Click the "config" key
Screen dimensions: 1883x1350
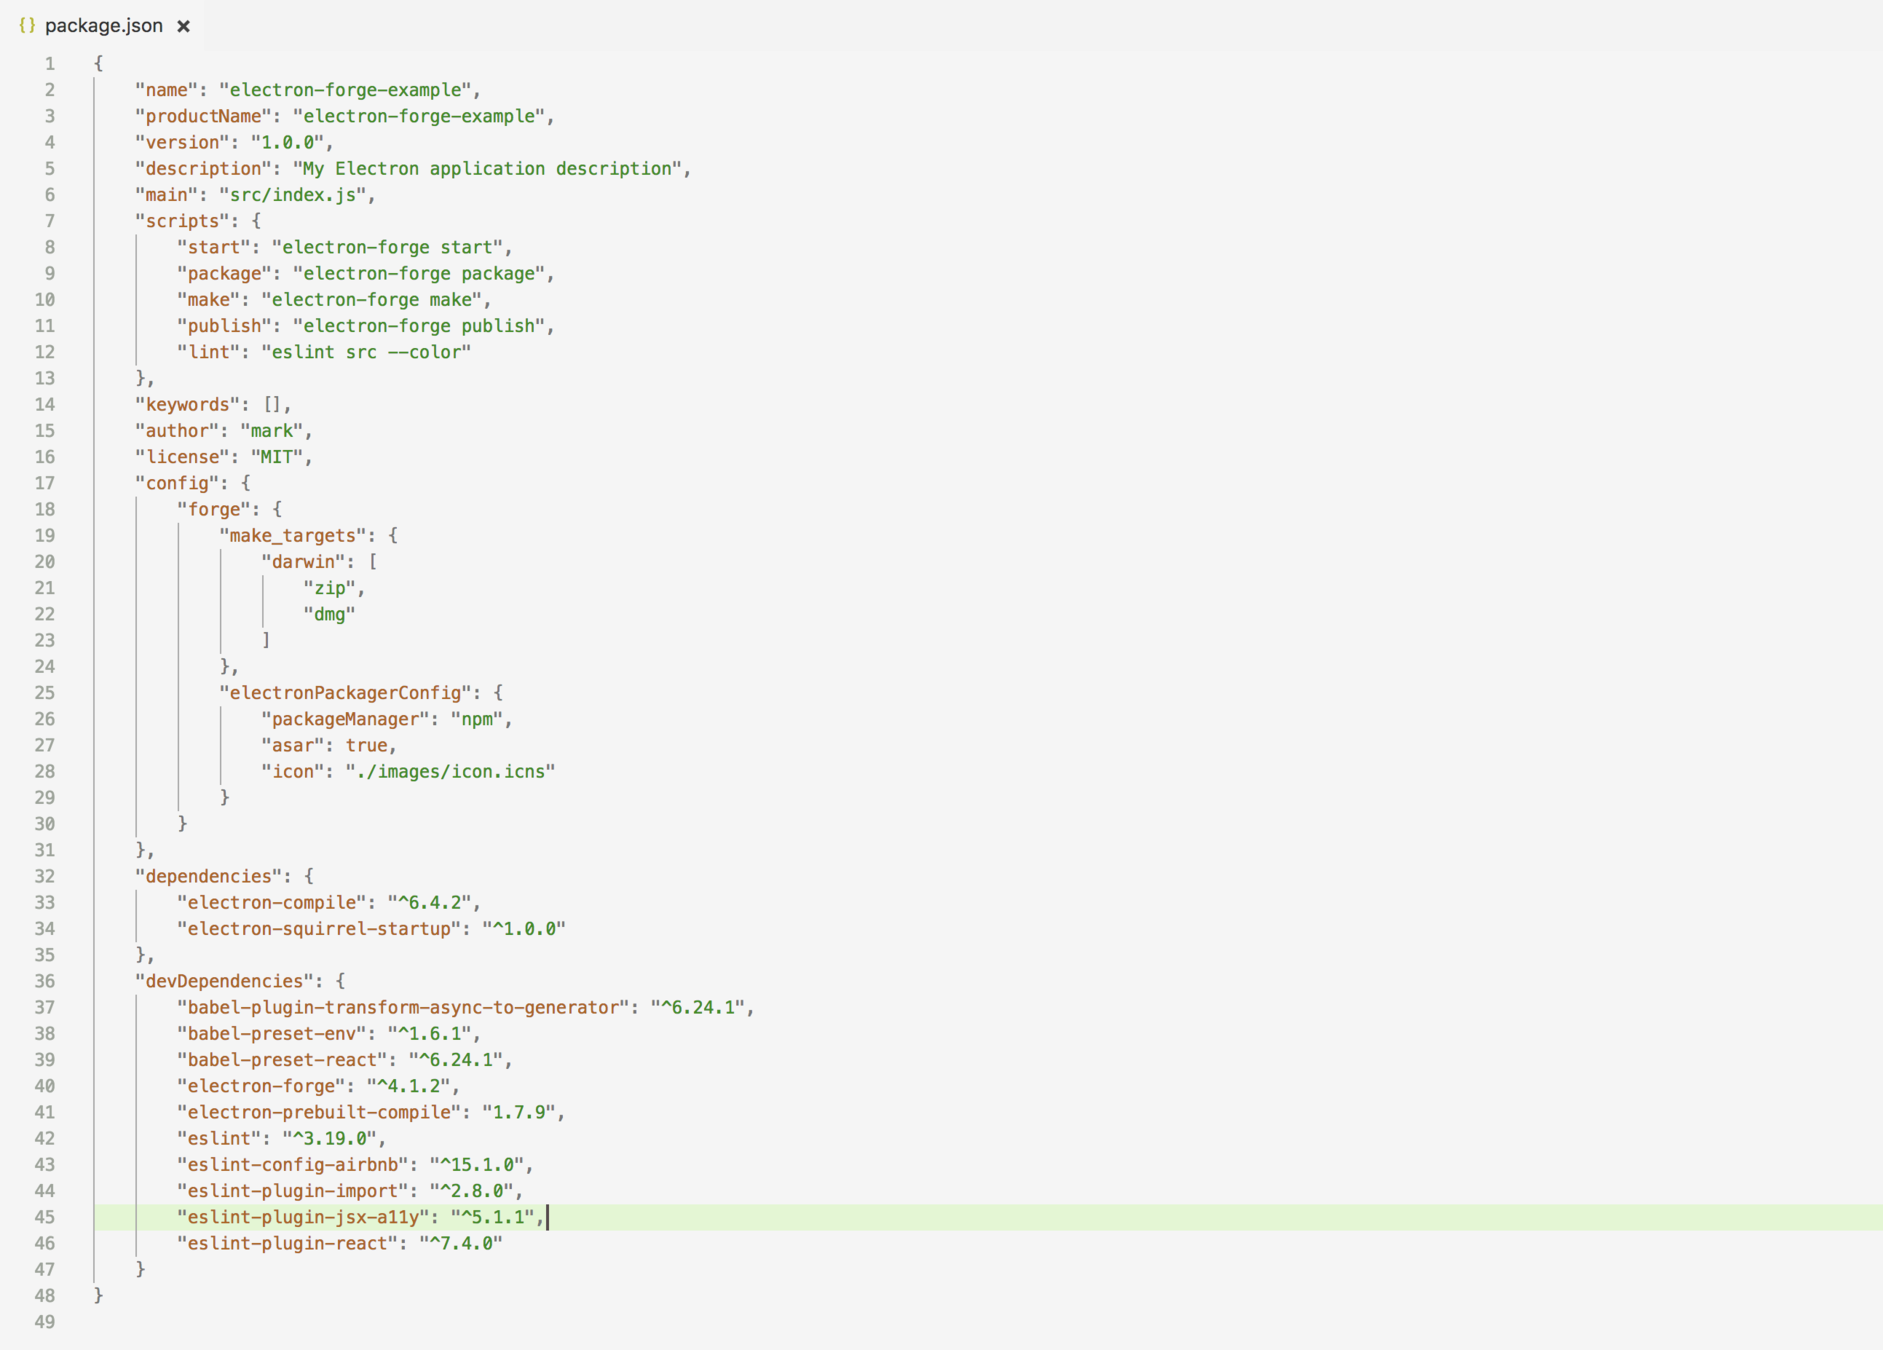[x=177, y=483]
